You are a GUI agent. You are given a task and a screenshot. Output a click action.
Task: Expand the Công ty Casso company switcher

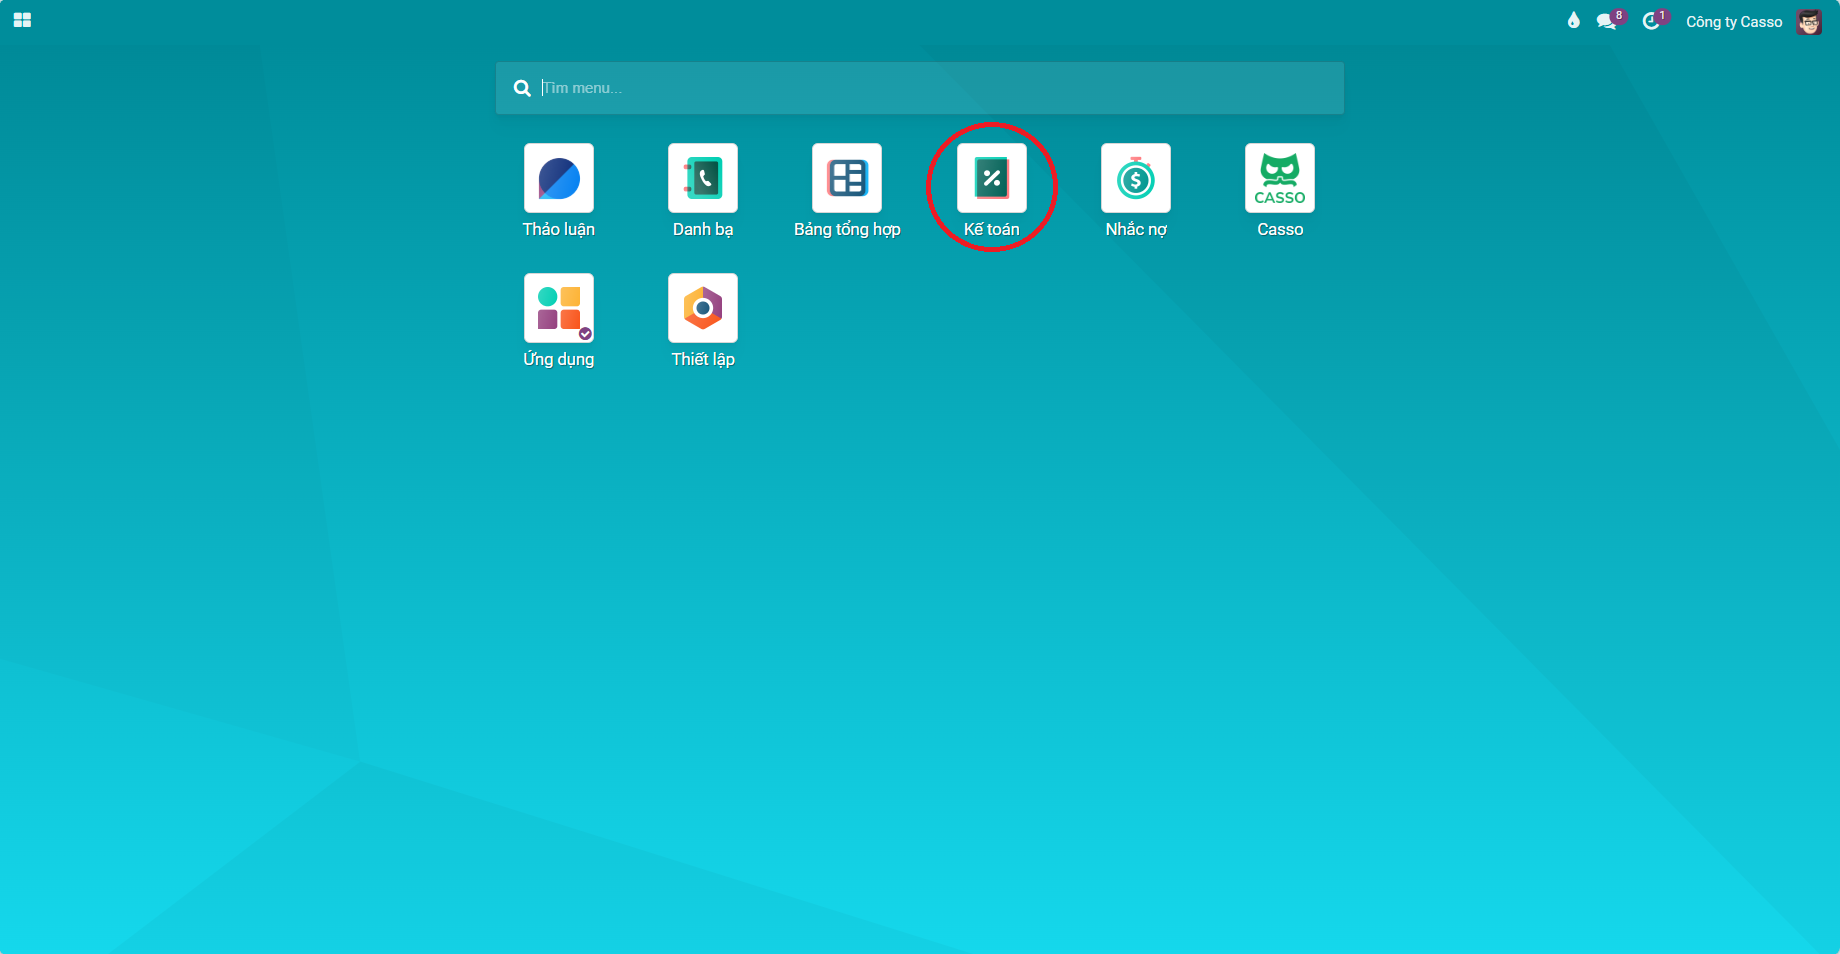tap(1734, 22)
